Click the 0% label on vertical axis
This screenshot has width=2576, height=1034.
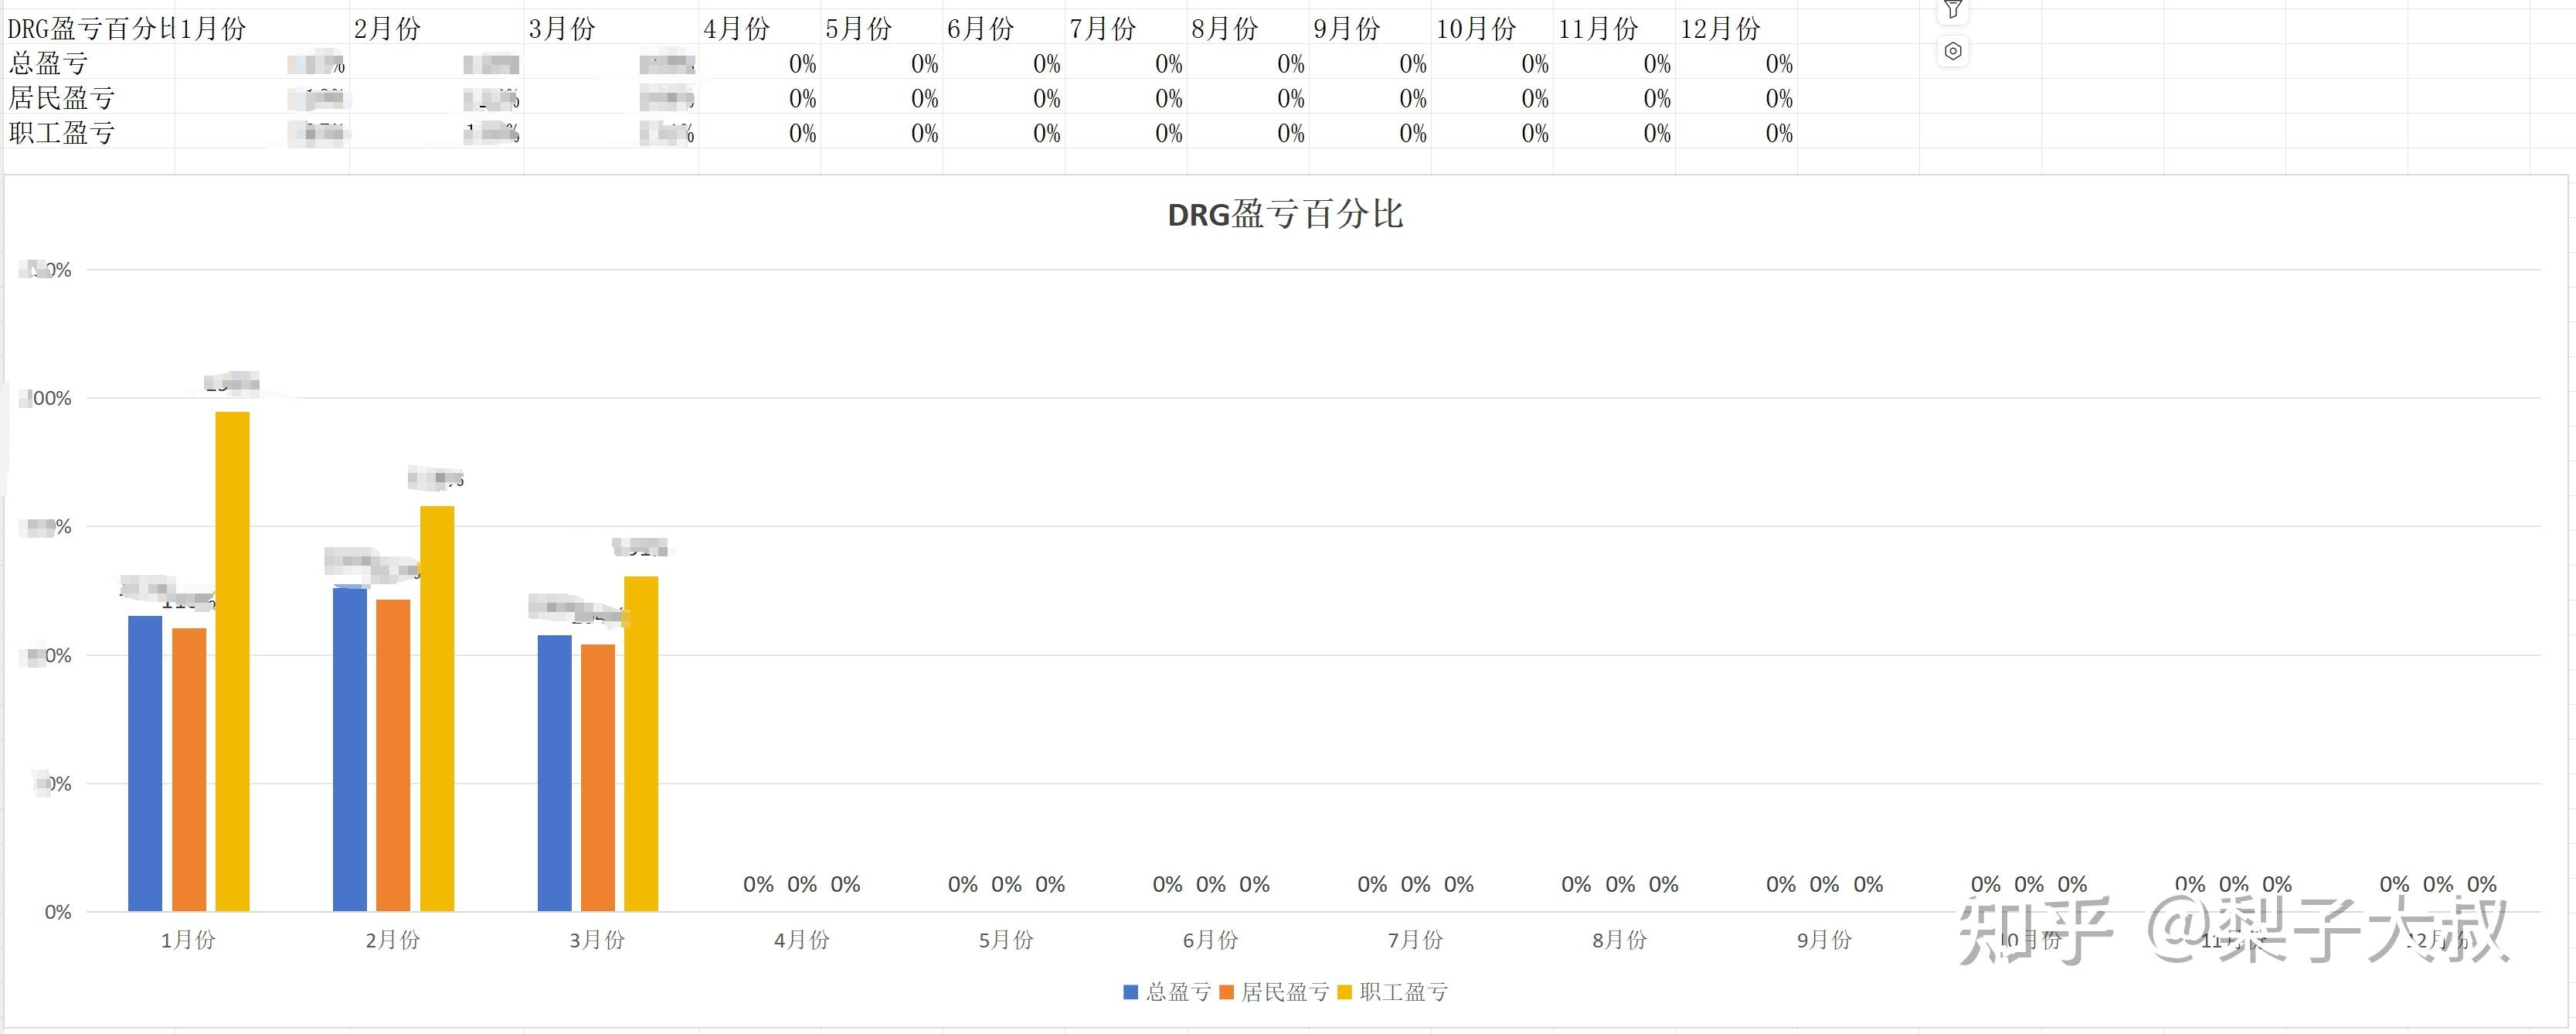pyautogui.click(x=58, y=912)
